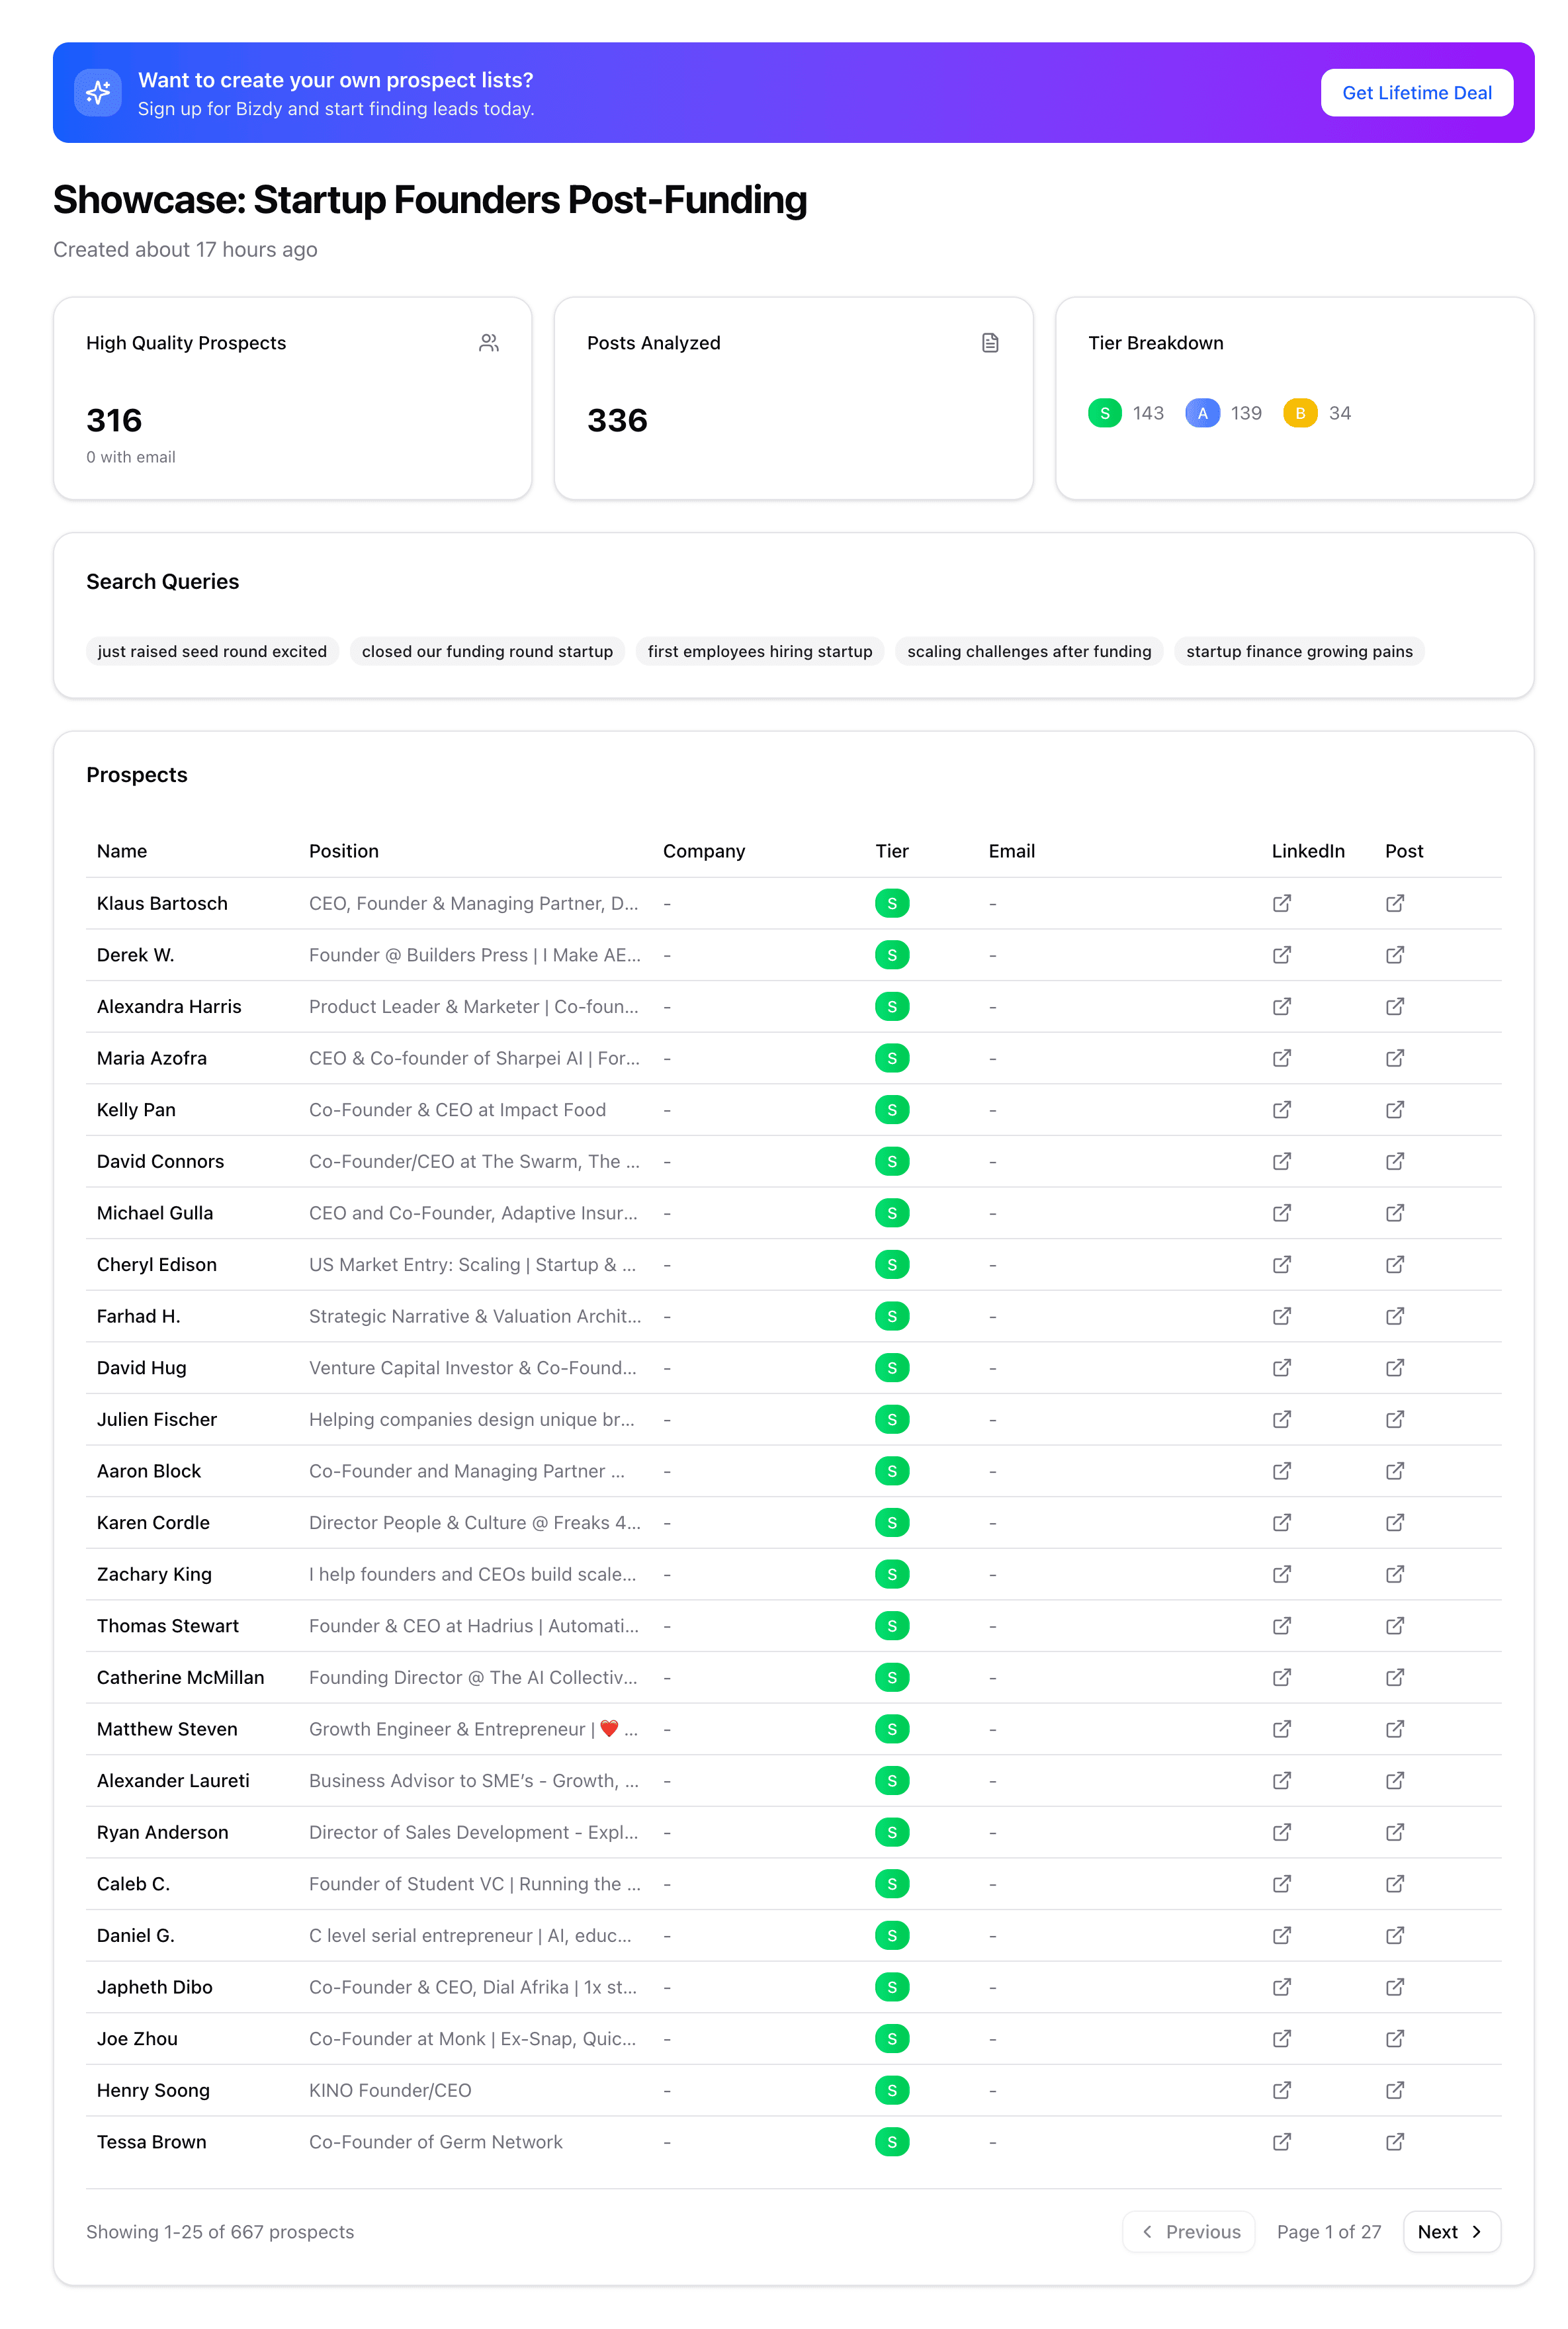Go to the Next page of prospects
Image resolution: width=1568 pixels, height=2329 pixels.
1451,2232
